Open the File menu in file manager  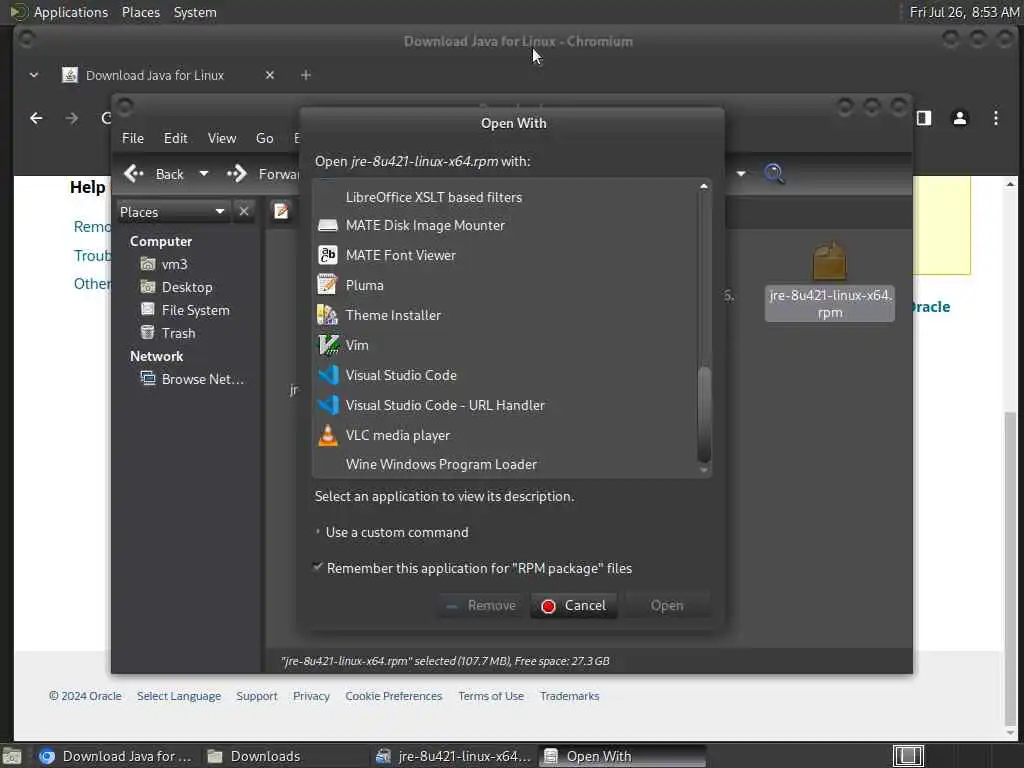pos(133,138)
